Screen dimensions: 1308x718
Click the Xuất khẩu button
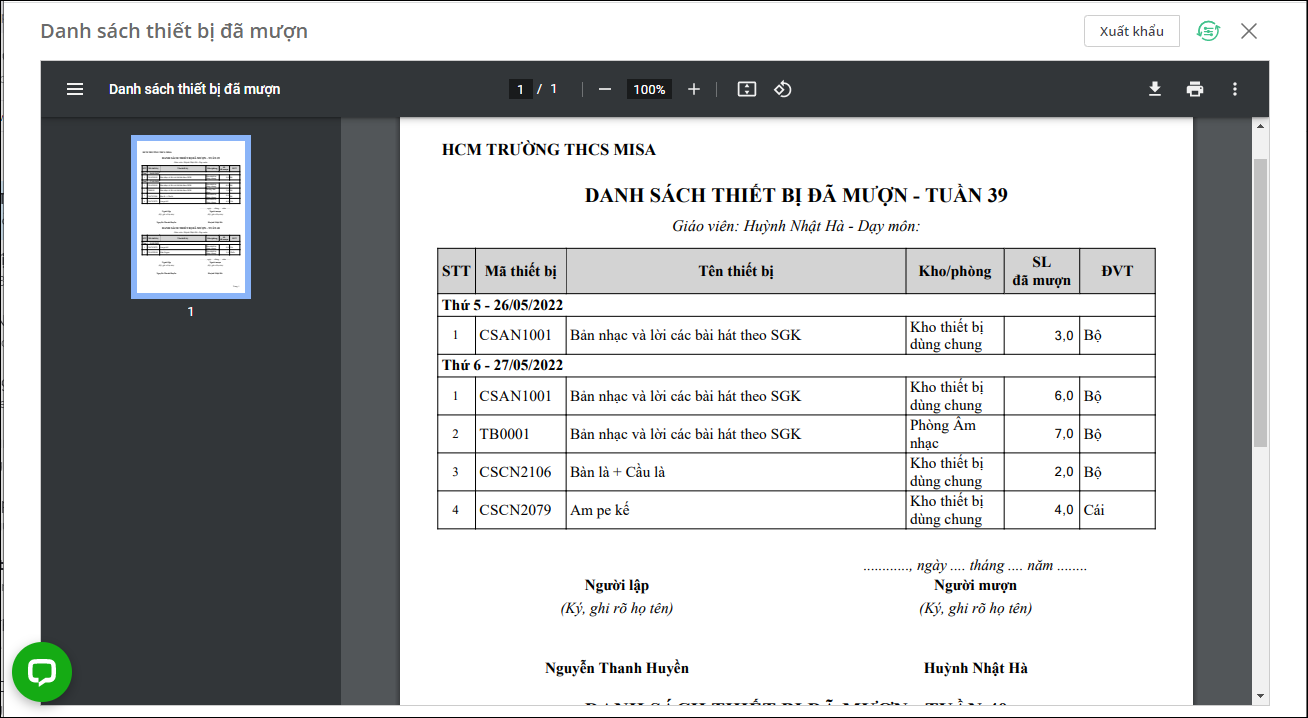coord(1132,31)
